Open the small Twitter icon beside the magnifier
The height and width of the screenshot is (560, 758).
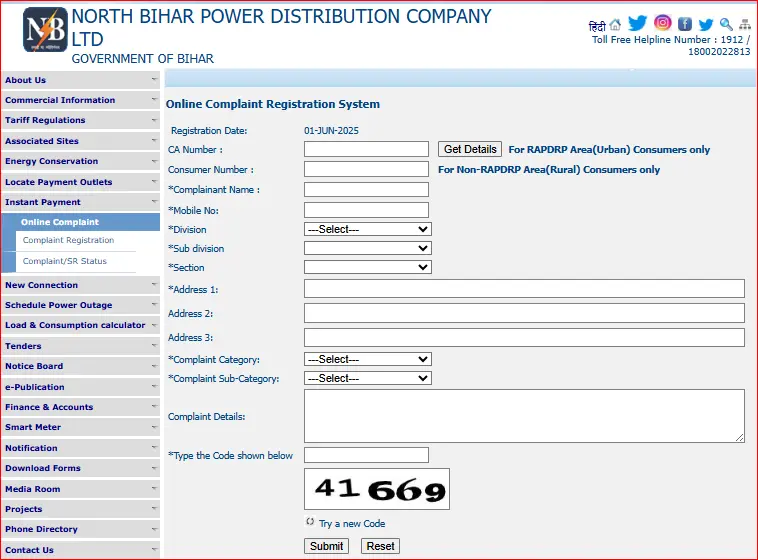pos(706,24)
